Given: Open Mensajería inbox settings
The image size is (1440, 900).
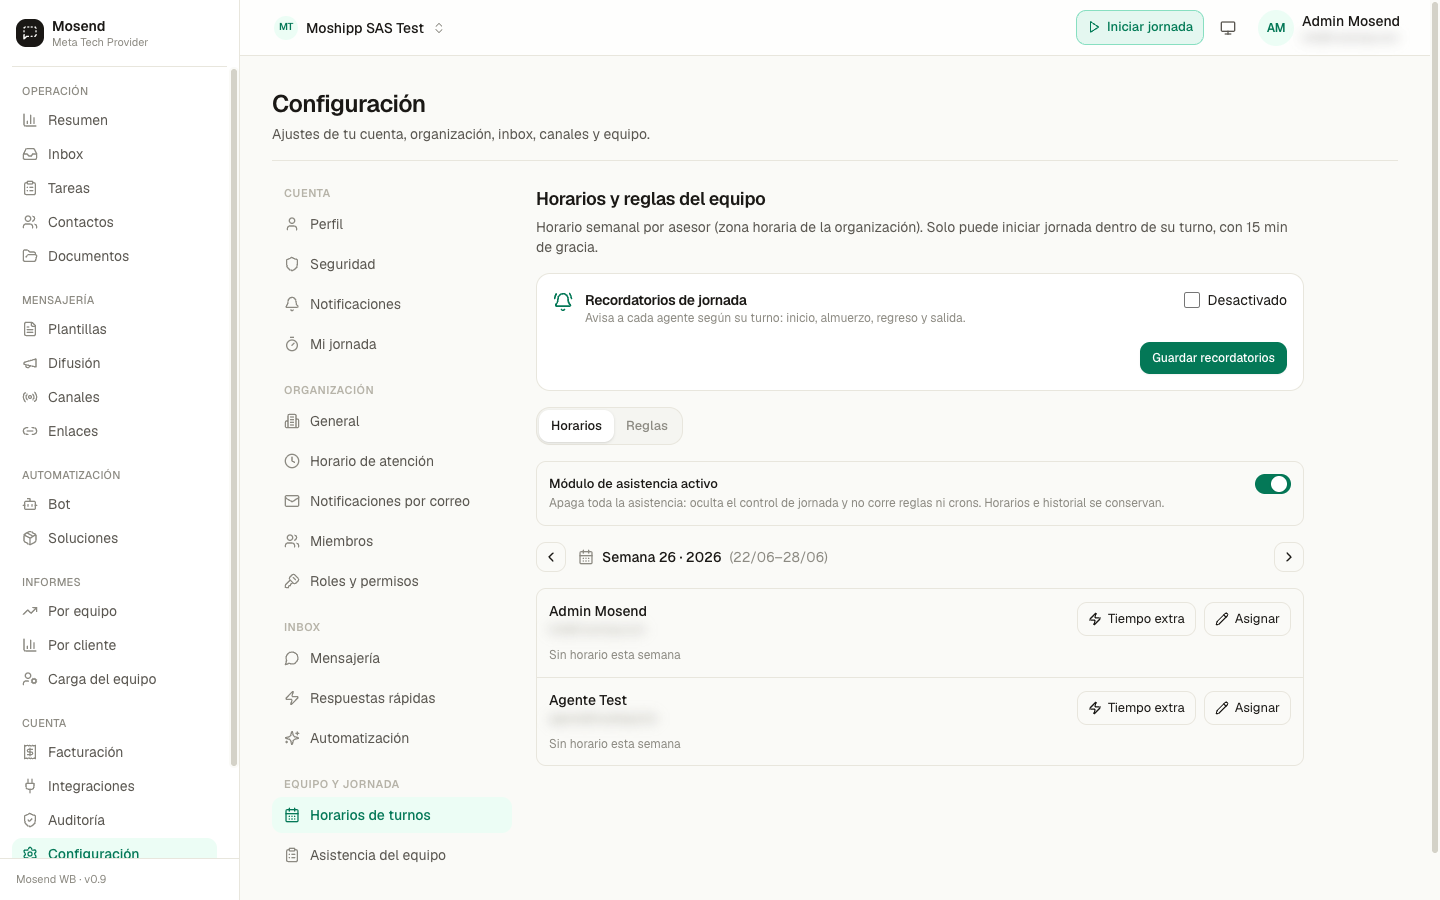Looking at the screenshot, I should click(x=392, y=658).
